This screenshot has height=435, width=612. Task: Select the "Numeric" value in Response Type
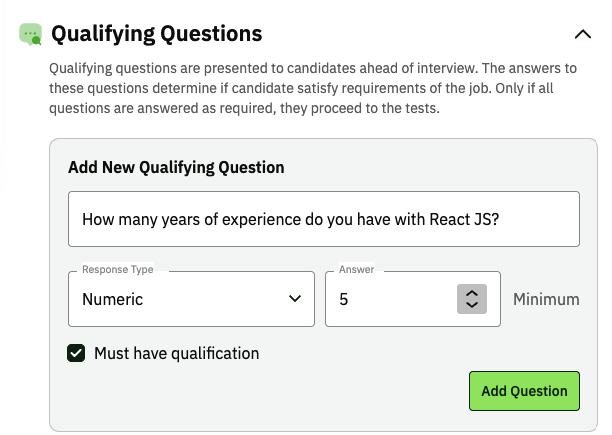[113, 299]
